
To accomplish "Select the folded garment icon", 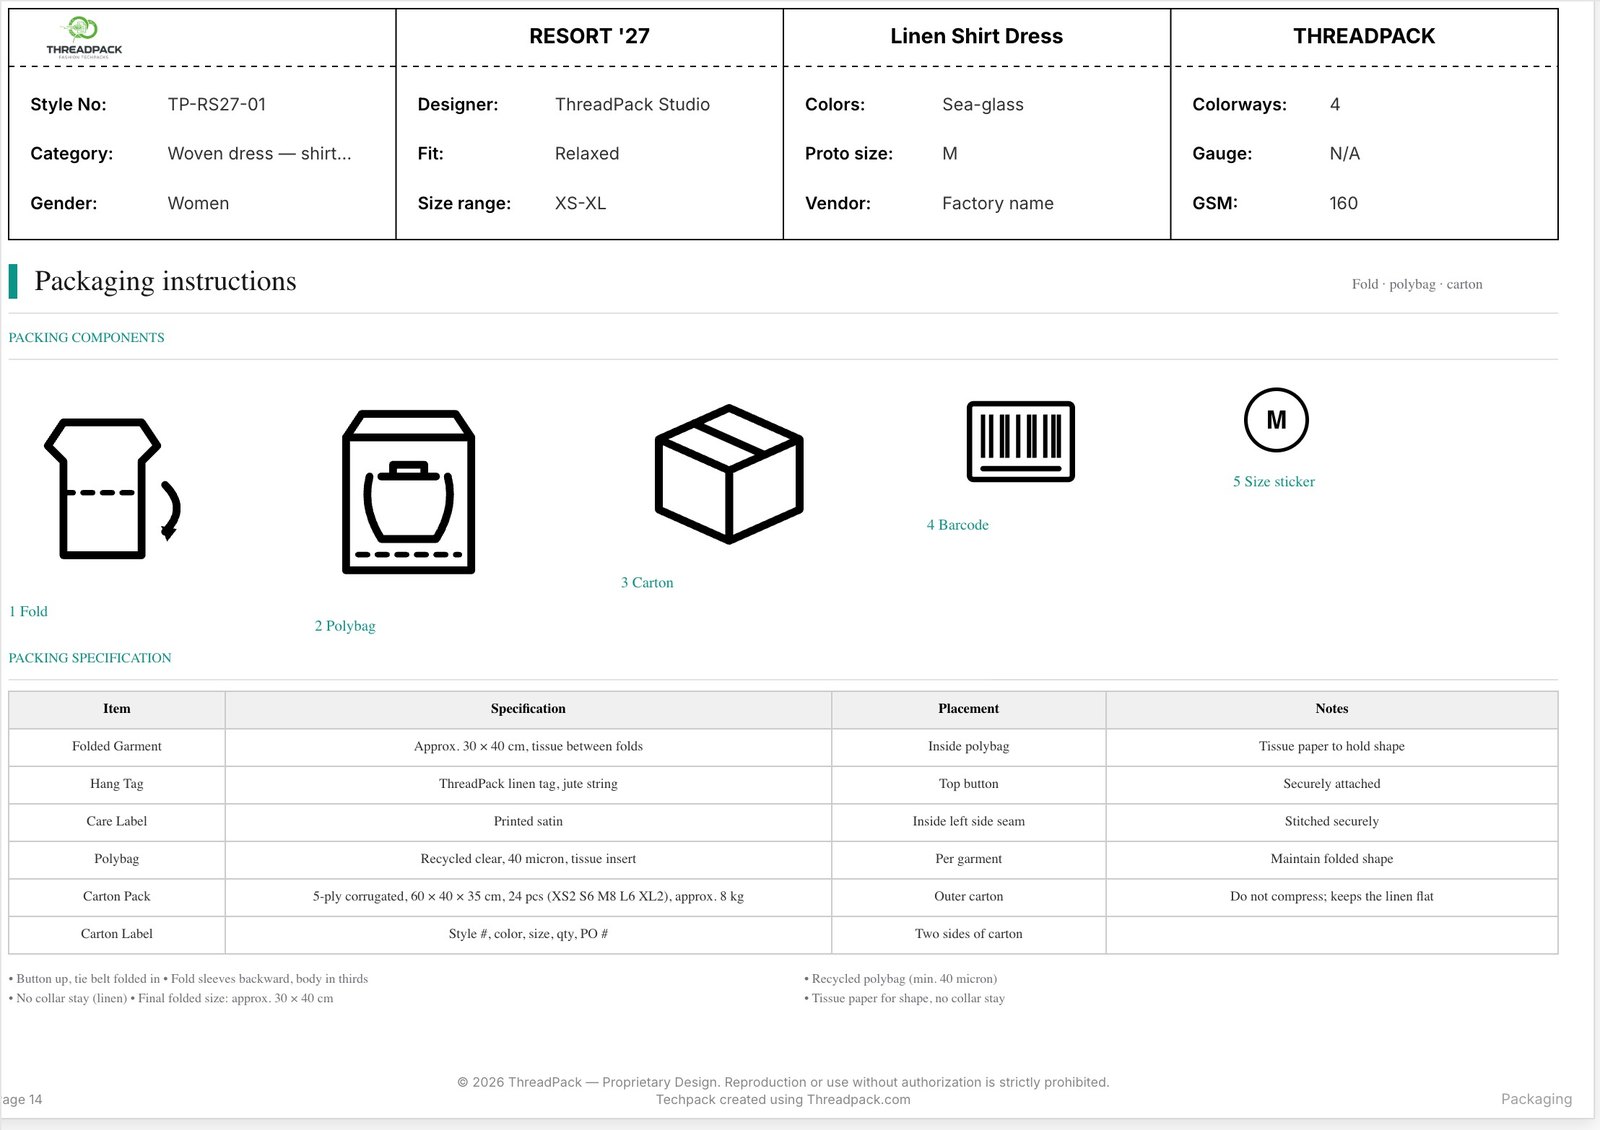I will [112, 488].
